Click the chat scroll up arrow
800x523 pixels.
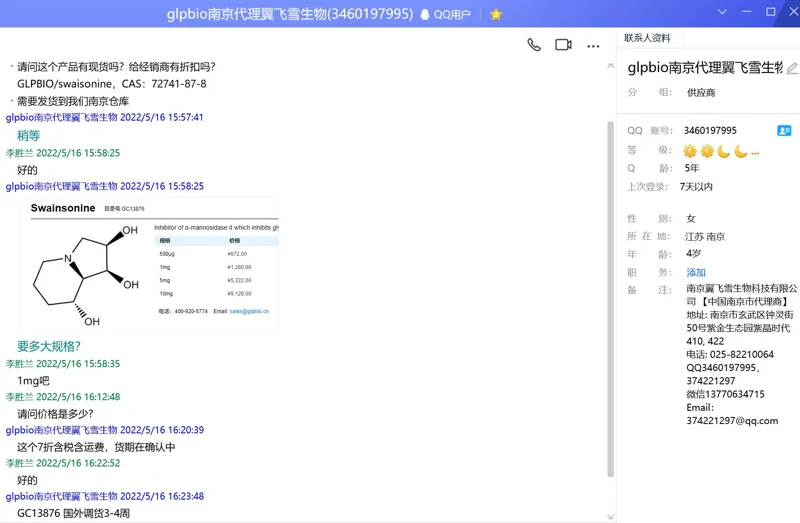click(x=610, y=66)
